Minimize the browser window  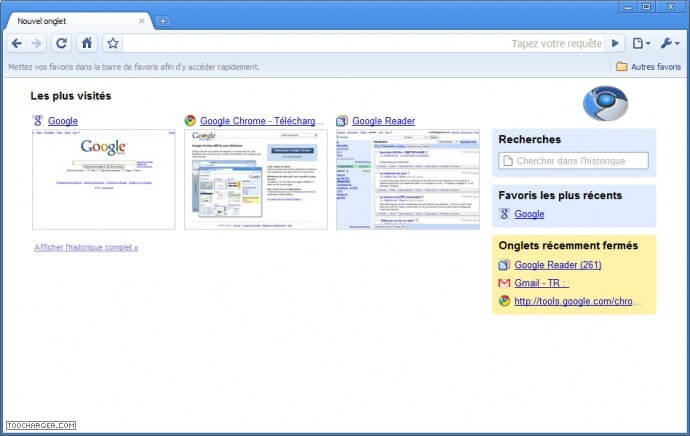pos(628,7)
